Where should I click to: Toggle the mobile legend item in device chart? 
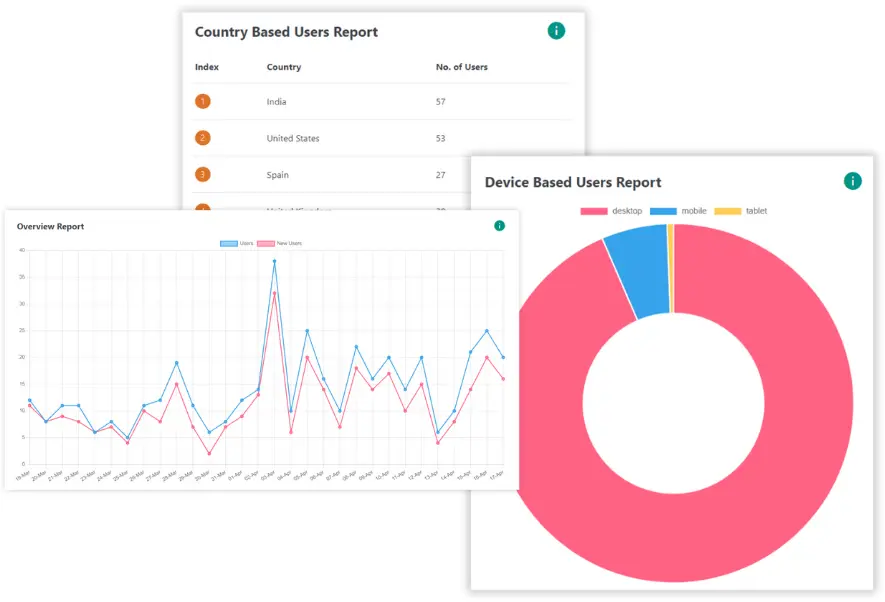pyautogui.click(x=678, y=211)
